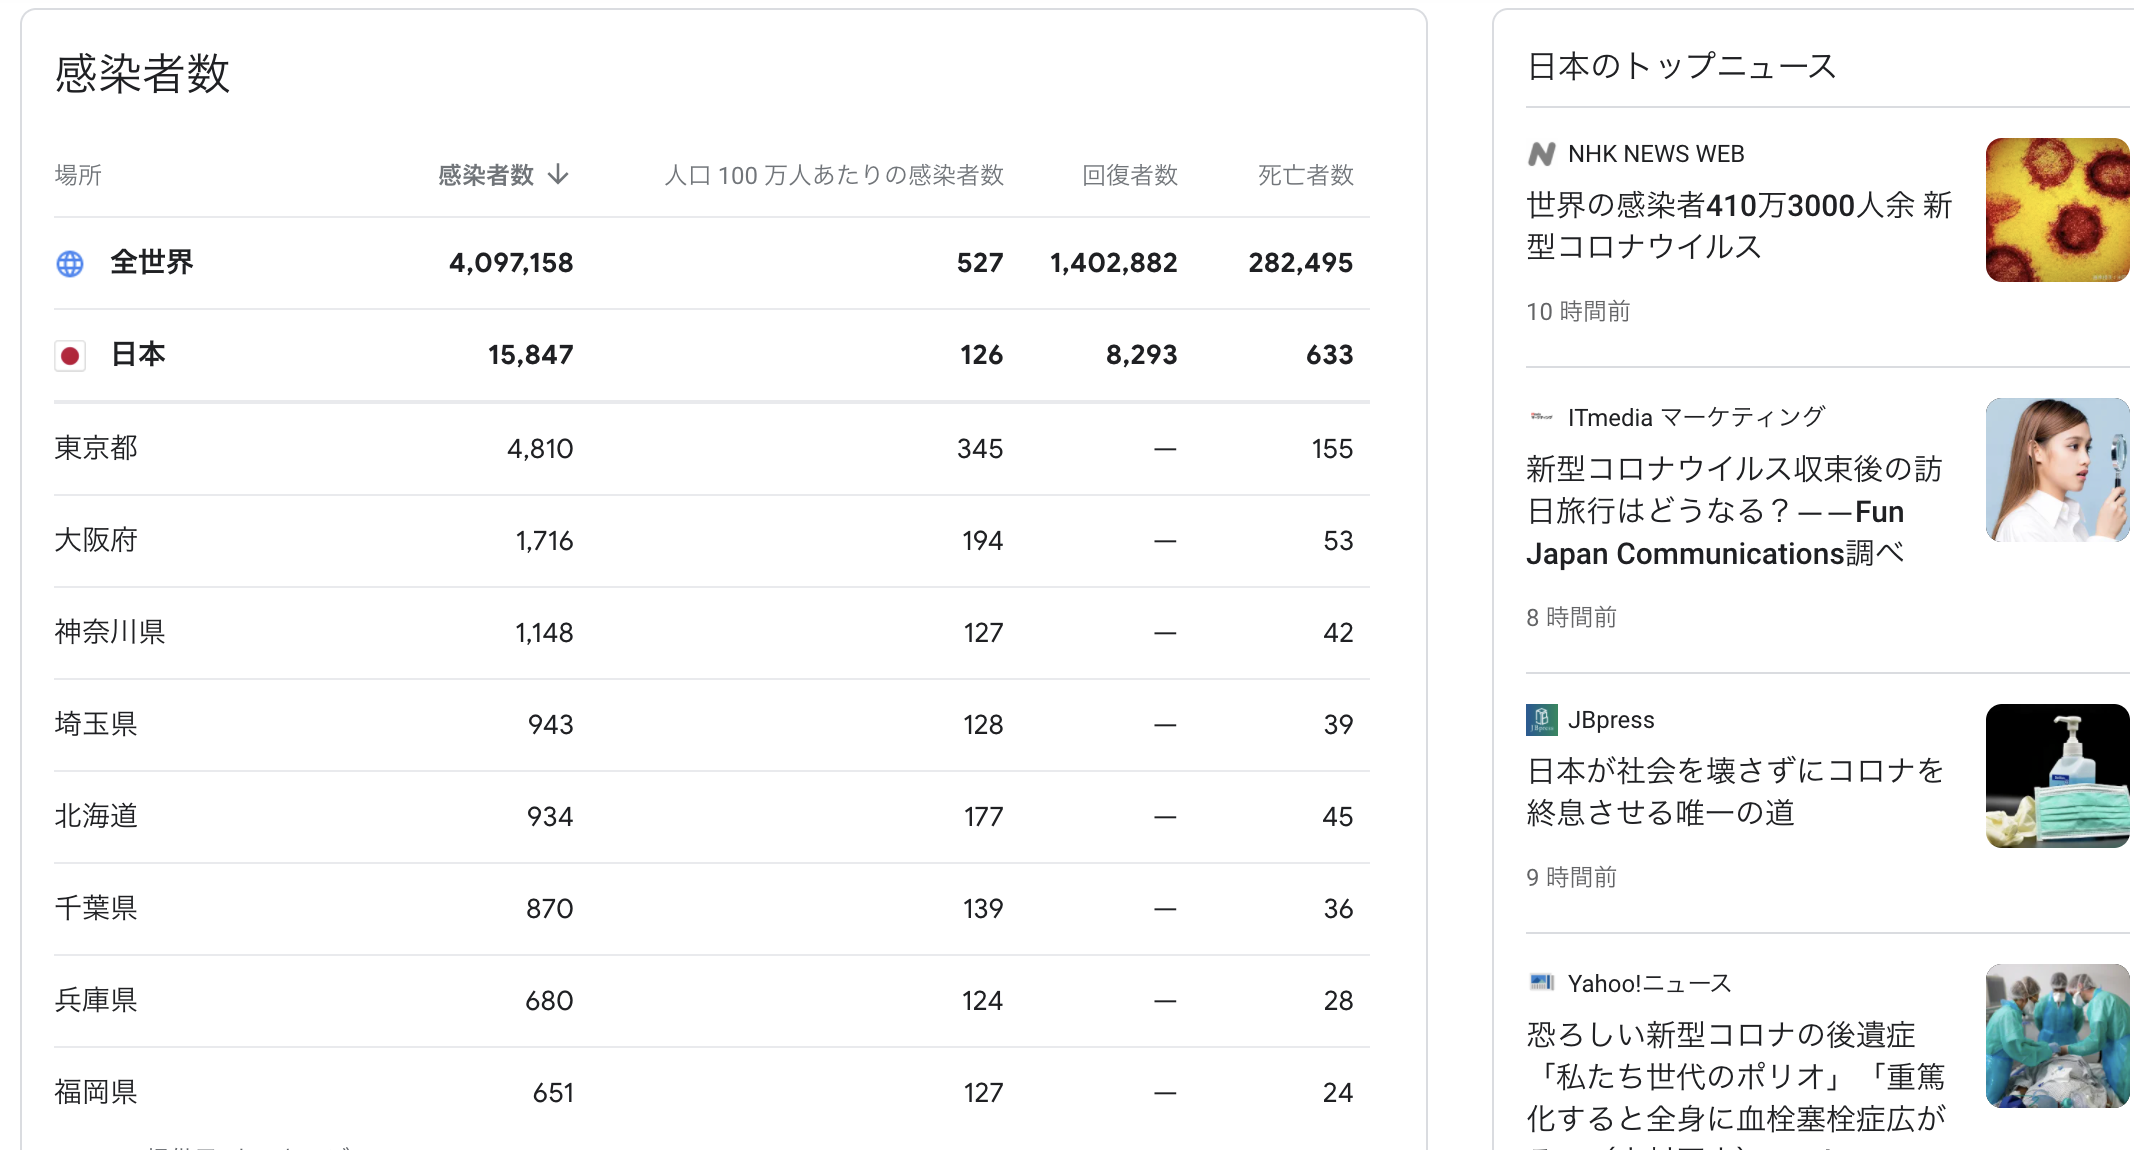Click the ITmedia マーケティング source icon
This screenshot has height=1150, width=2134.
tap(1541, 417)
